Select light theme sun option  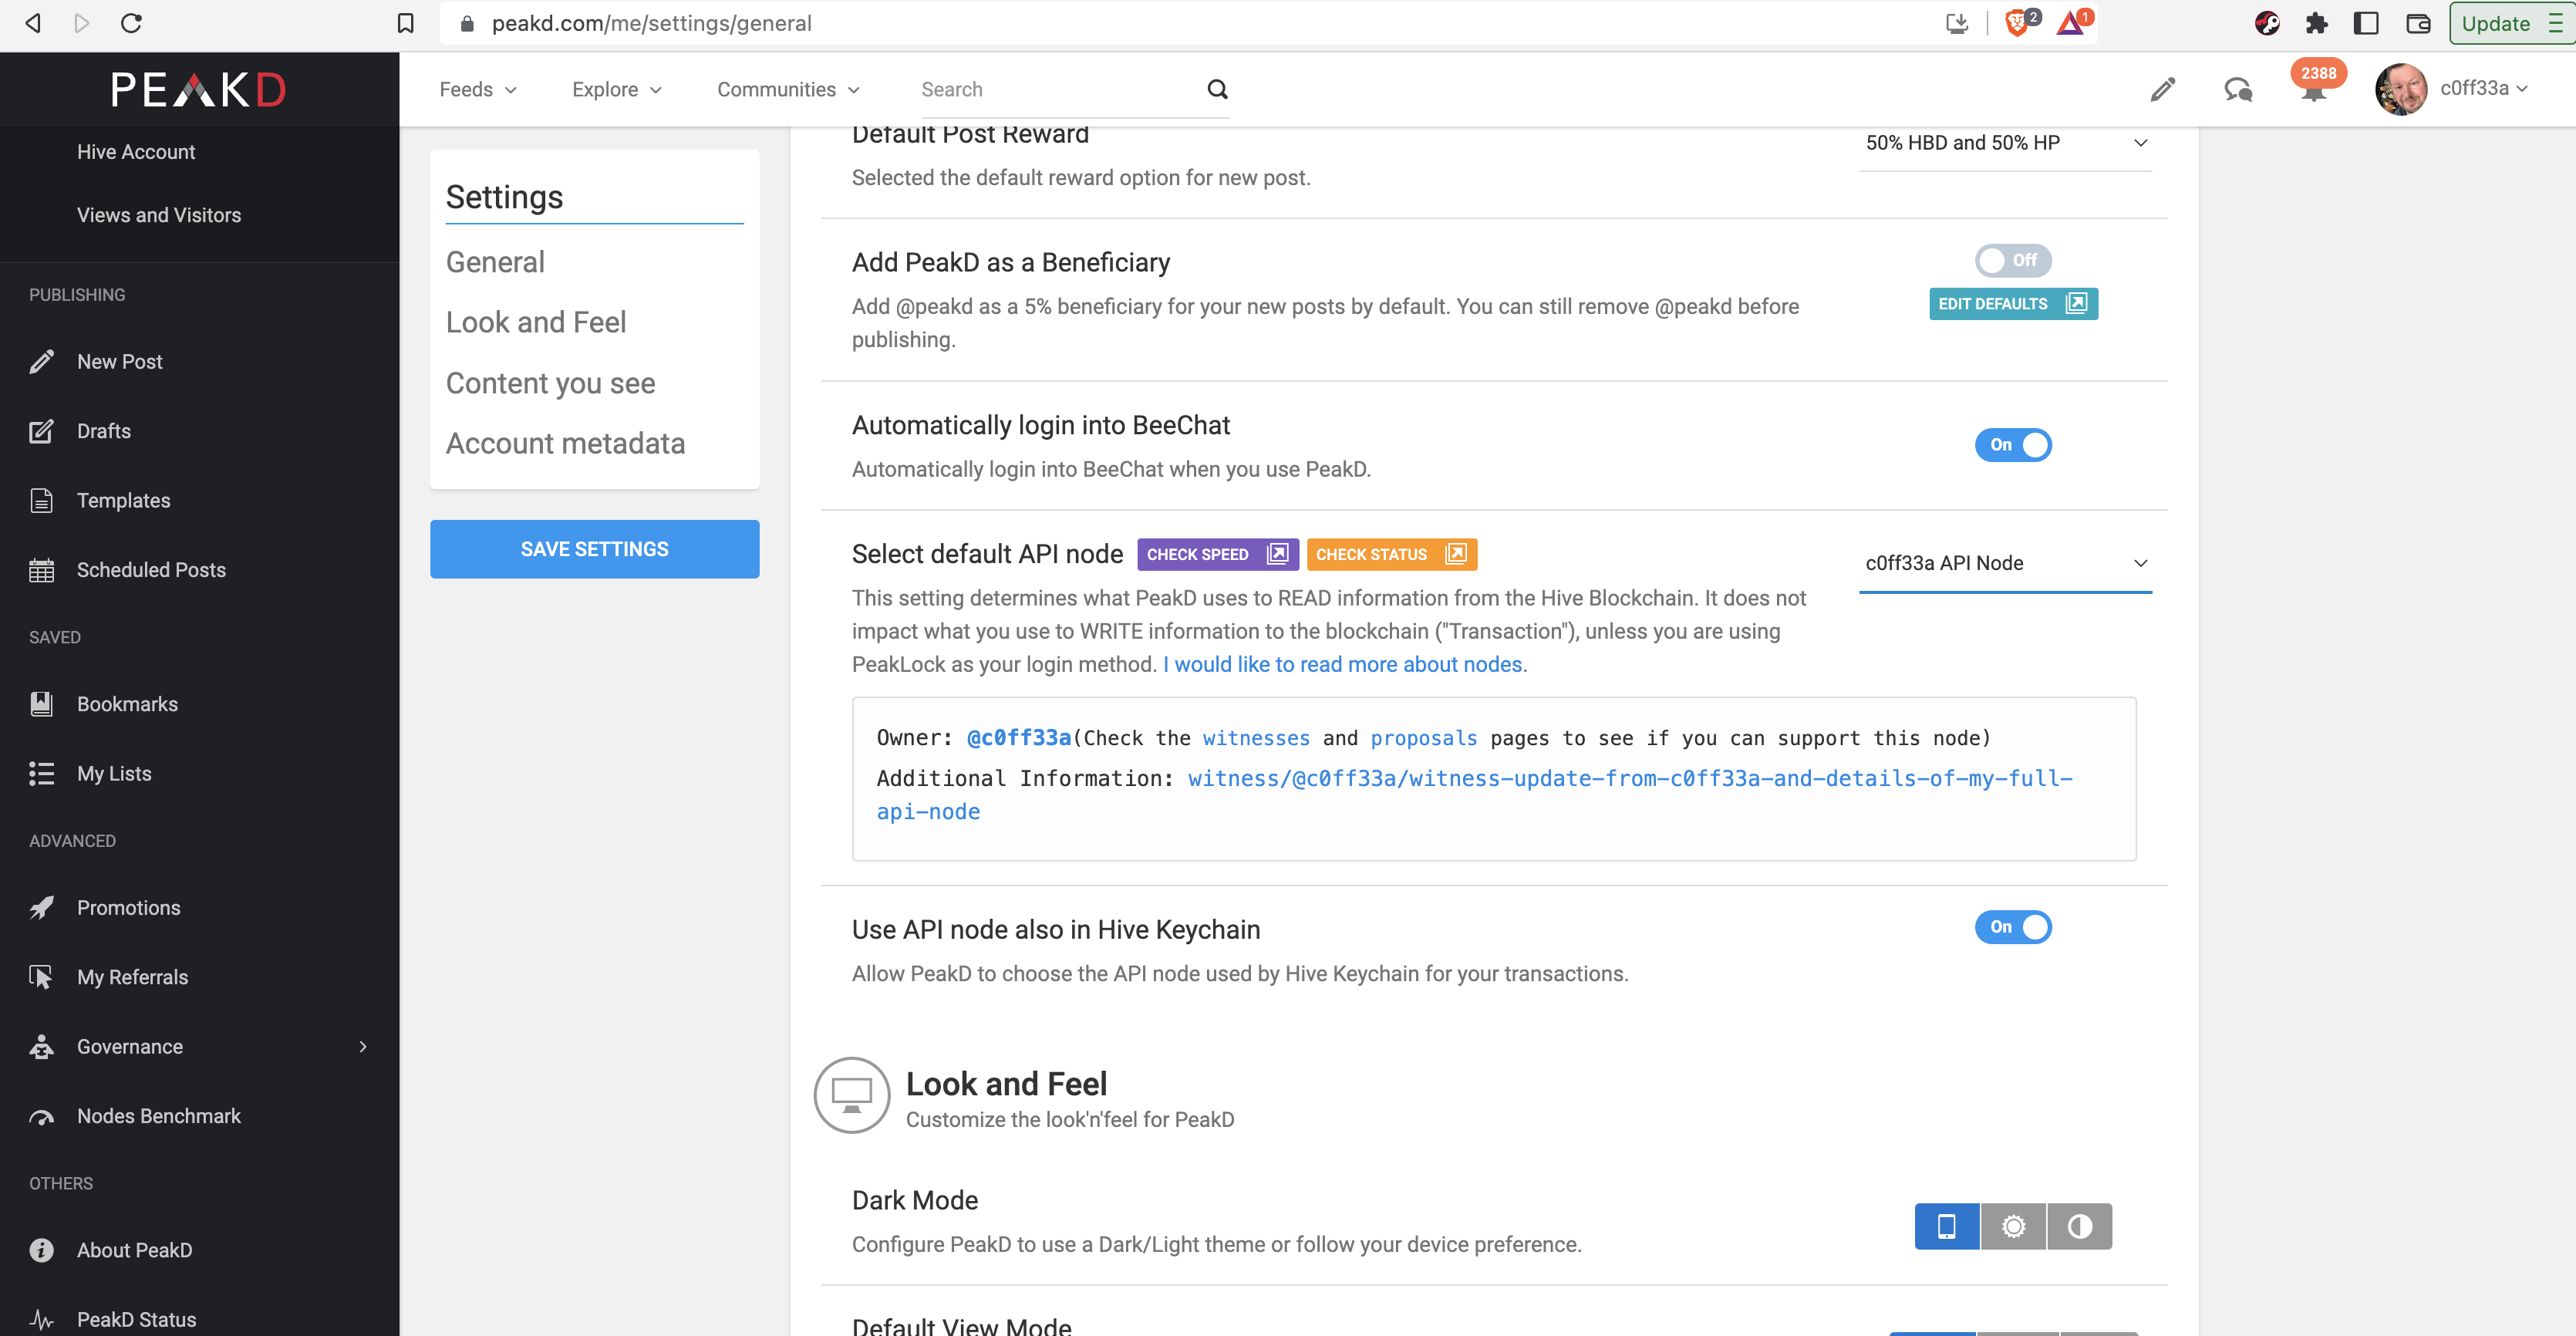2013,1226
